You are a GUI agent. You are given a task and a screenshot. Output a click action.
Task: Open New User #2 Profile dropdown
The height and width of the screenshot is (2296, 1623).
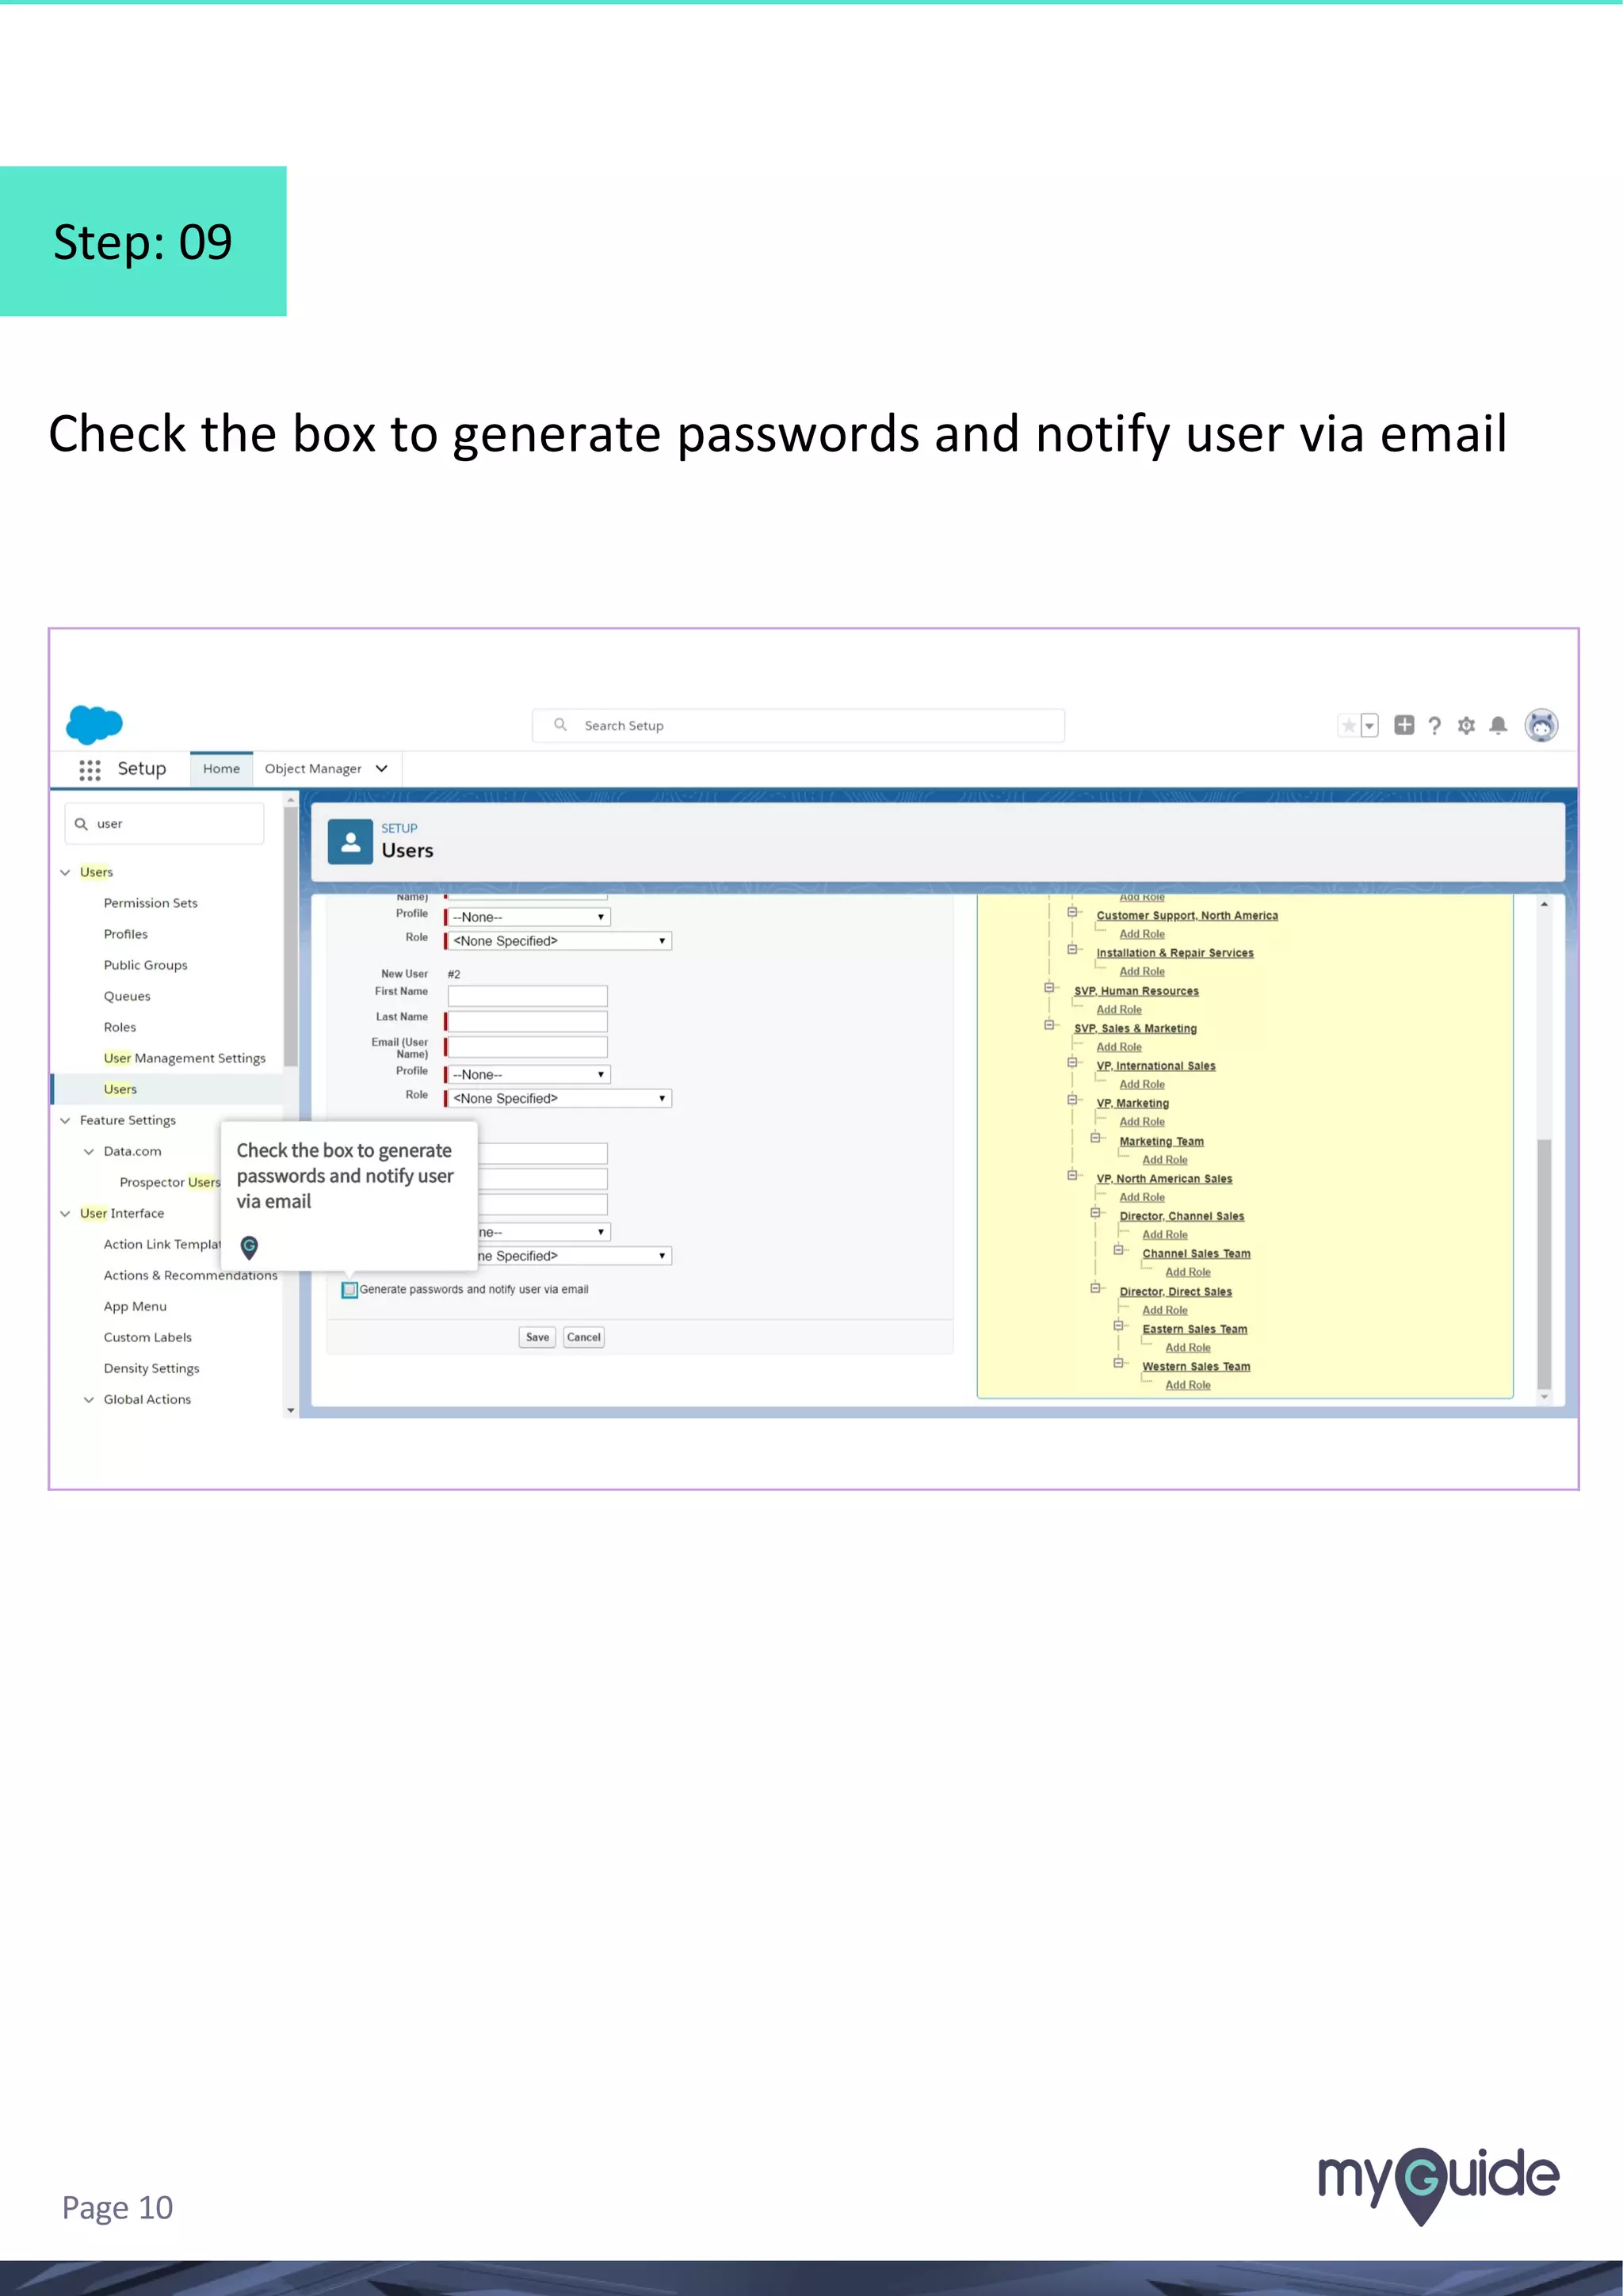point(528,1075)
